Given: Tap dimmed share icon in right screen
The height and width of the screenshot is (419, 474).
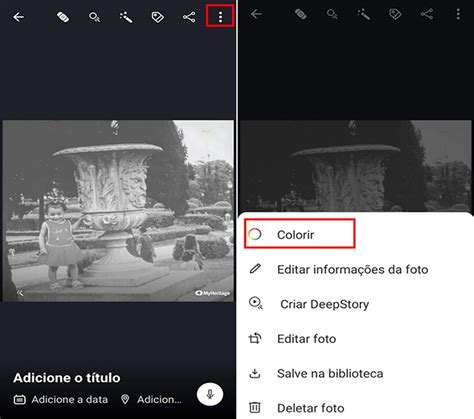Looking at the screenshot, I should tap(427, 14).
